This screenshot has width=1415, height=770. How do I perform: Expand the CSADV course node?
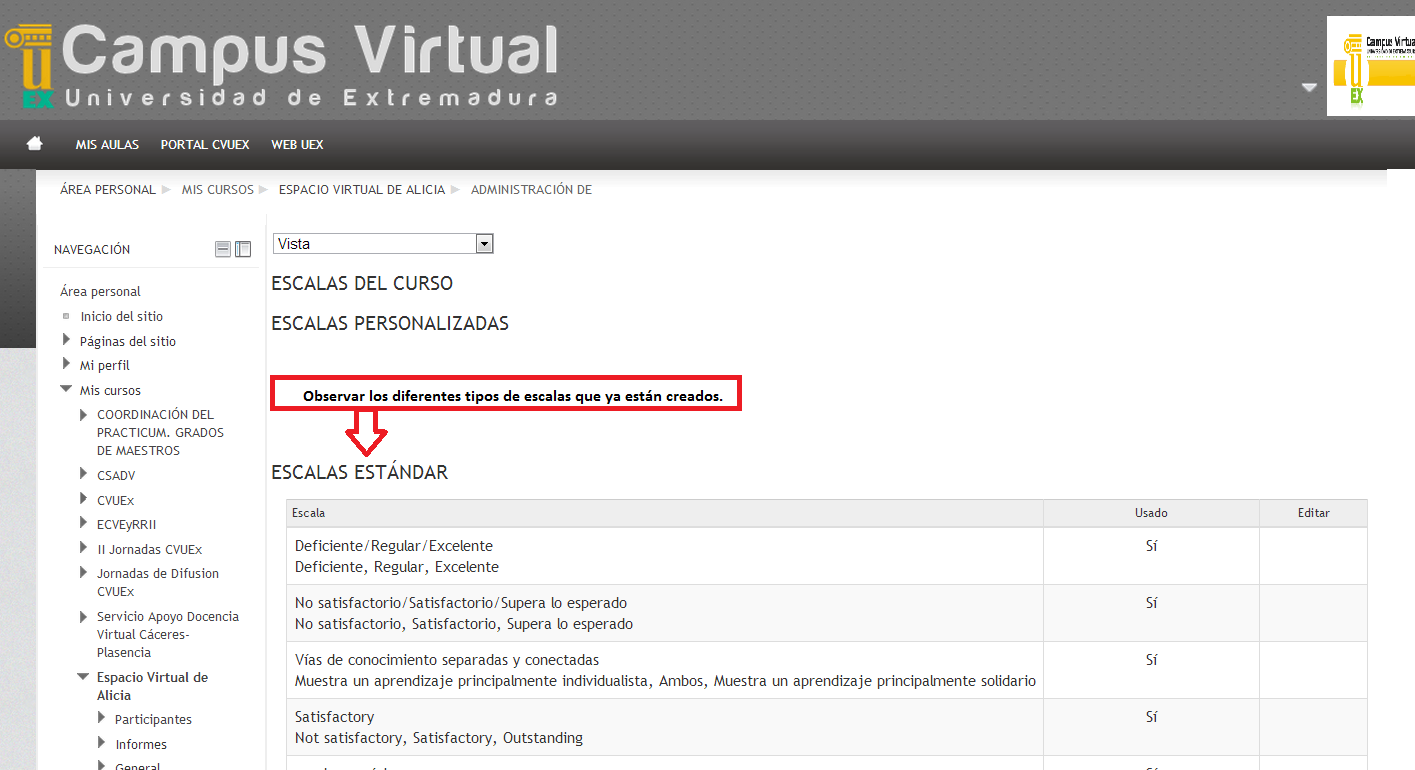pos(84,475)
